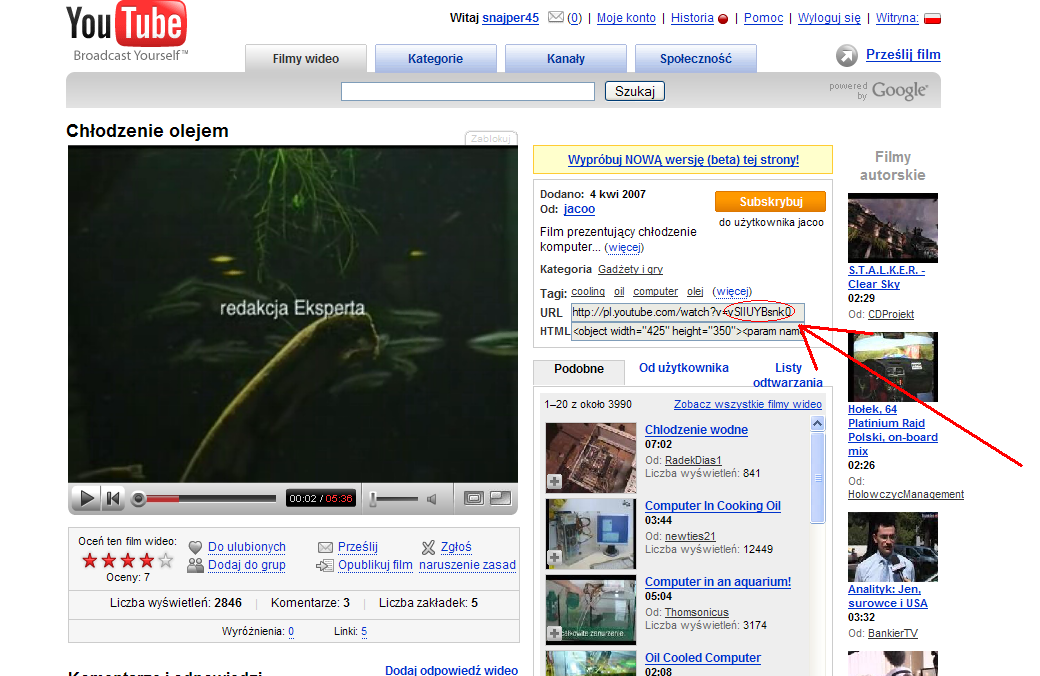Click in the search text field
This screenshot has height=676, width=1040.
click(x=468, y=92)
